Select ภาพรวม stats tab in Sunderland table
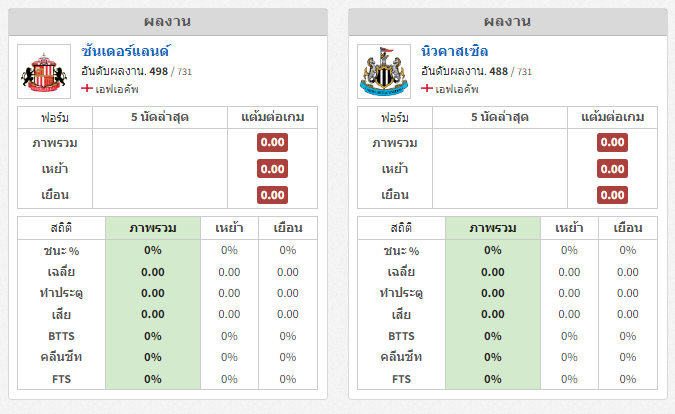Screen dimensions: 675x414 tap(153, 228)
